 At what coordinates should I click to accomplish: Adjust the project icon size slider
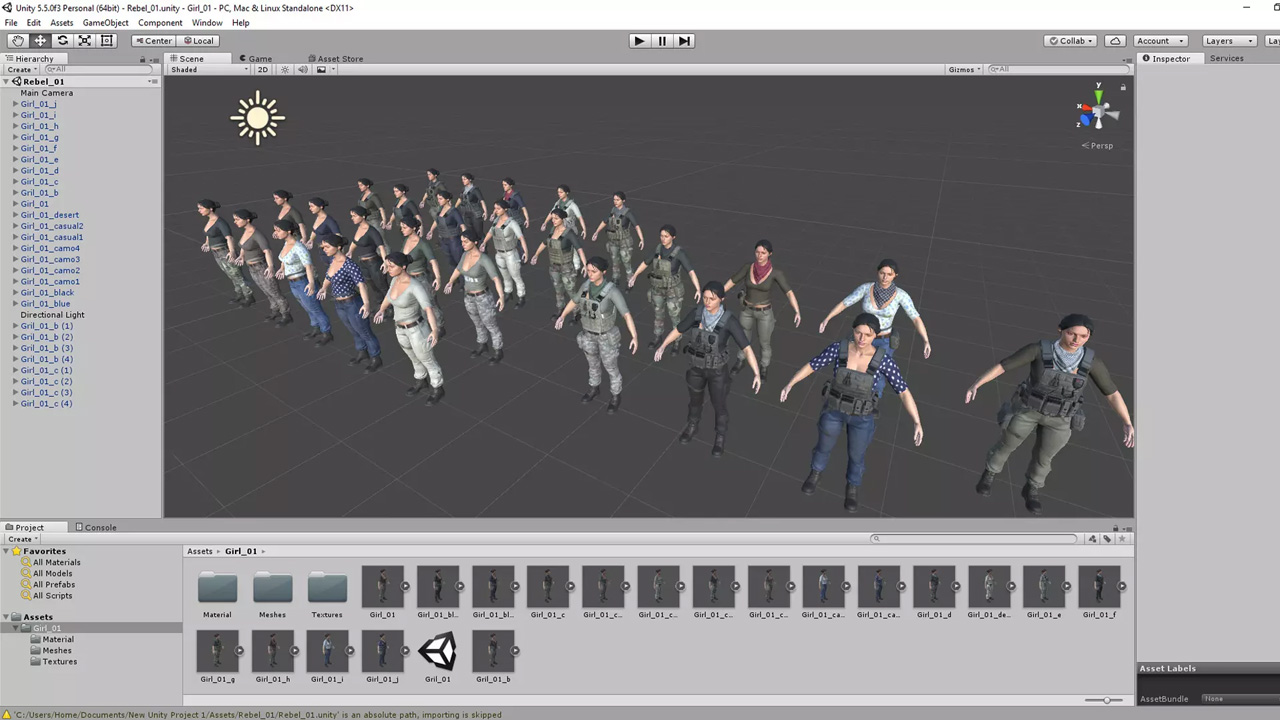tap(1105, 700)
